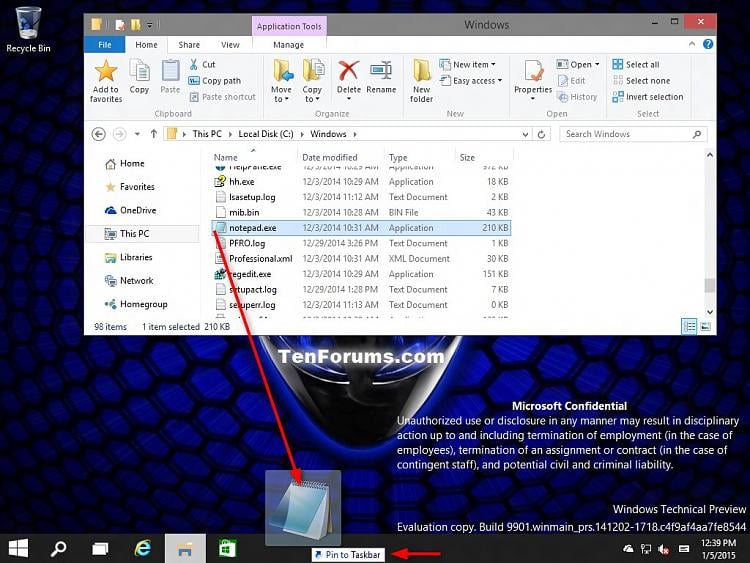Go up one folder level arrow
Screen dimensions: 750x563
point(154,134)
